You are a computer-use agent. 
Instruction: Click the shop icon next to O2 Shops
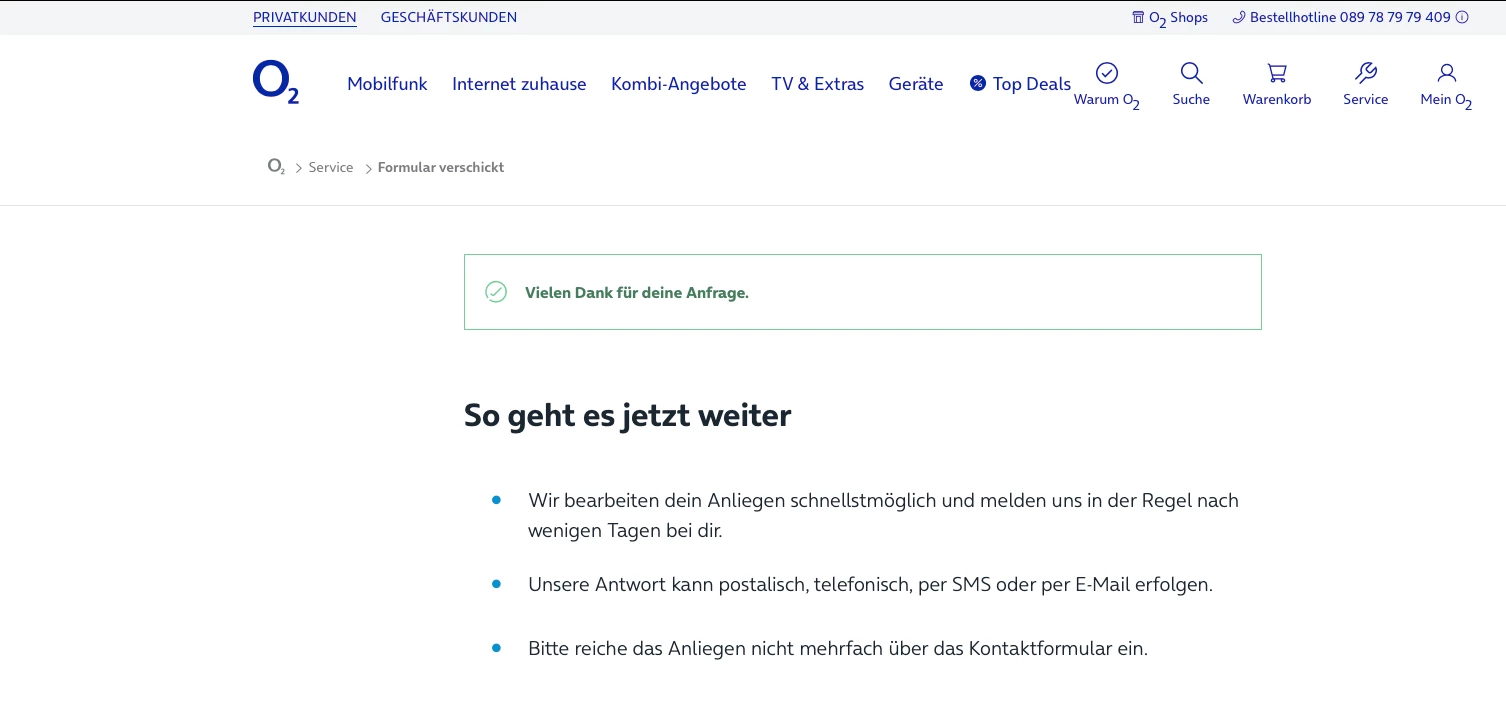1138,17
